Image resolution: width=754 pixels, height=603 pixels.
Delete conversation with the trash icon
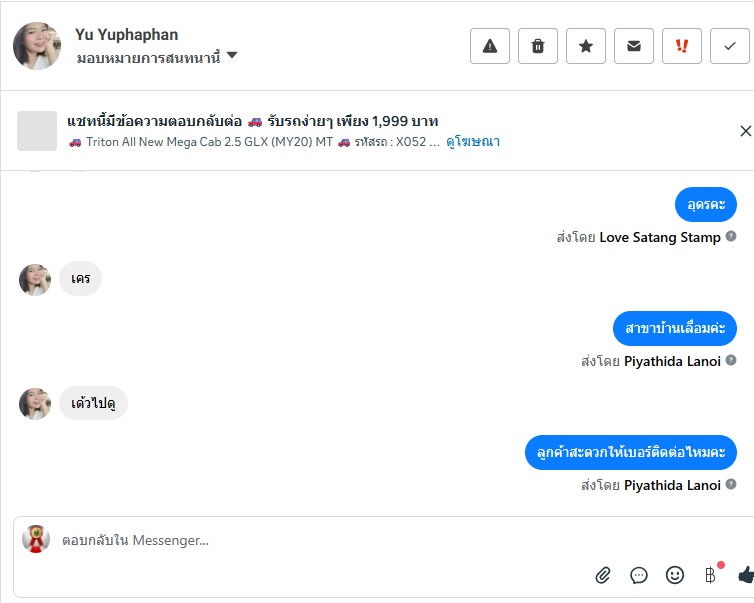(538, 46)
